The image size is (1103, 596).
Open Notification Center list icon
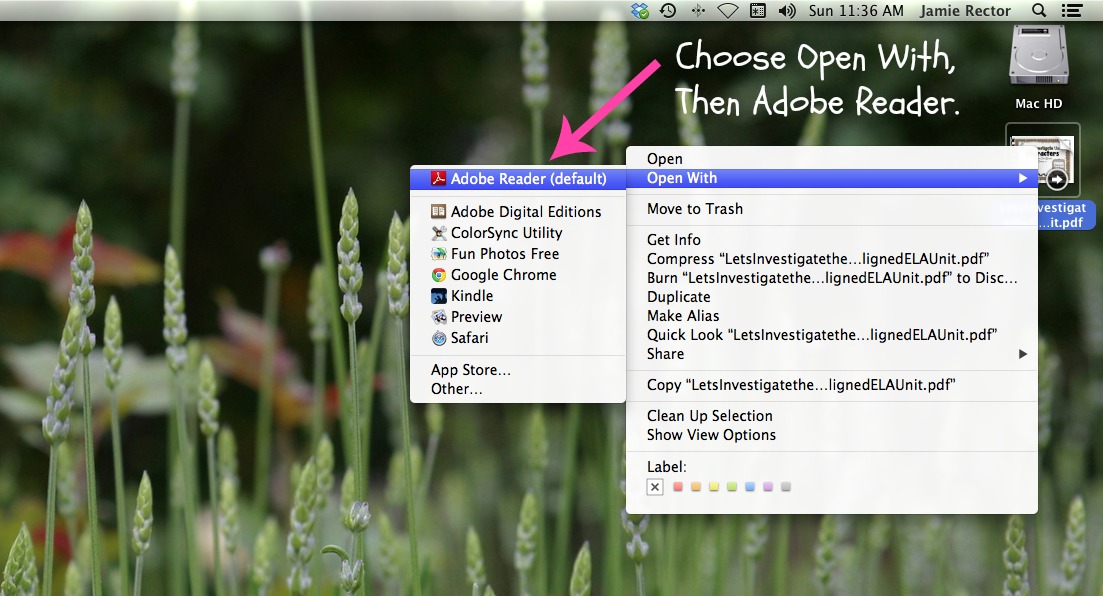[x=1072, y=11]
